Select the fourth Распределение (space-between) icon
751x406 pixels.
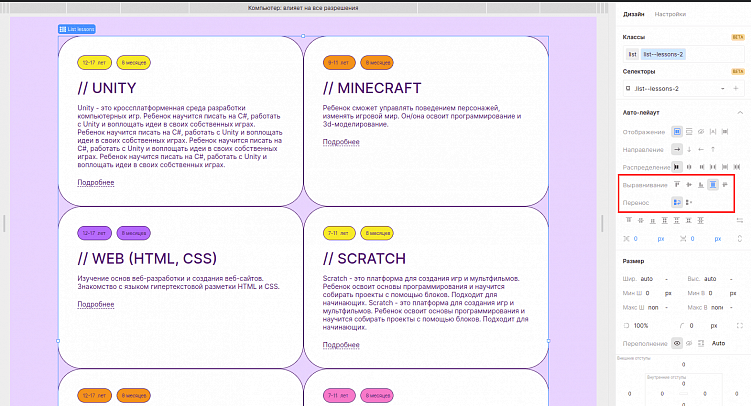[x=713, y=167]
